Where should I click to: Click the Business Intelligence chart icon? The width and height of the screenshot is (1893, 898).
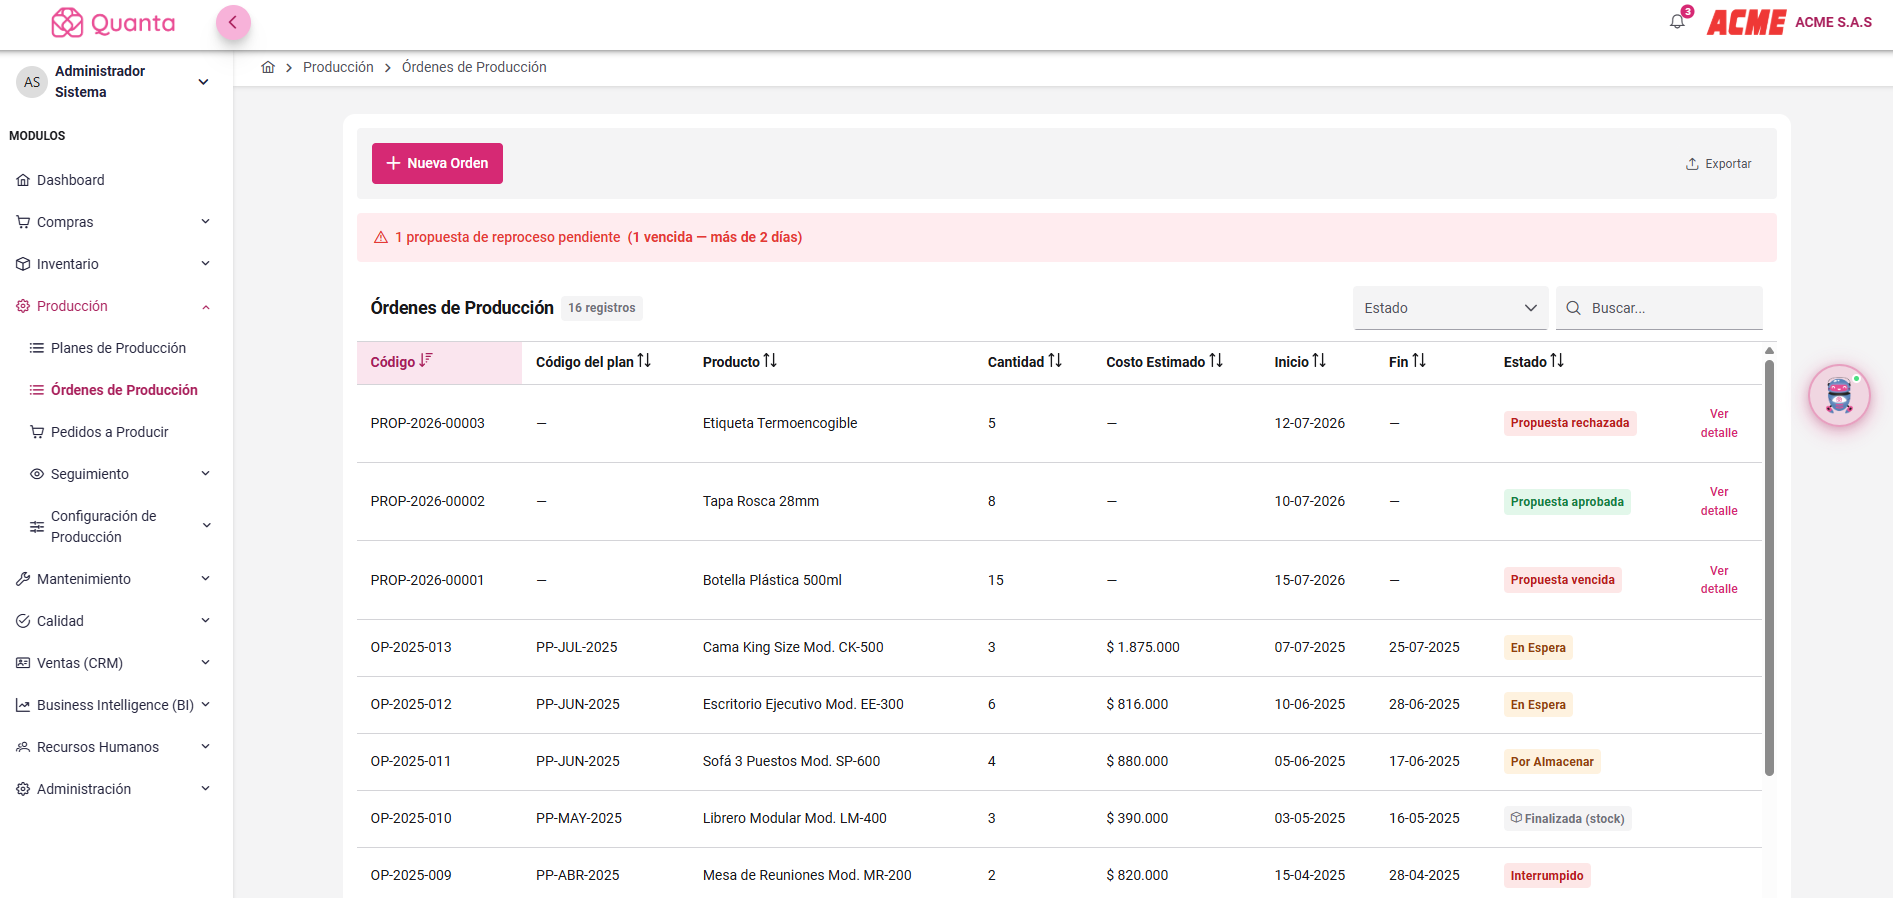pyautogui.click(x=23, y=705)
